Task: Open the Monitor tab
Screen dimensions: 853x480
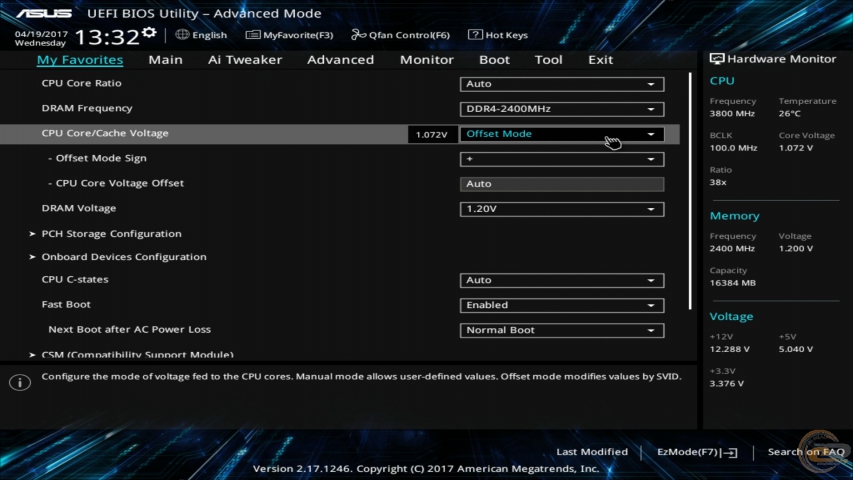Action: 426,60
